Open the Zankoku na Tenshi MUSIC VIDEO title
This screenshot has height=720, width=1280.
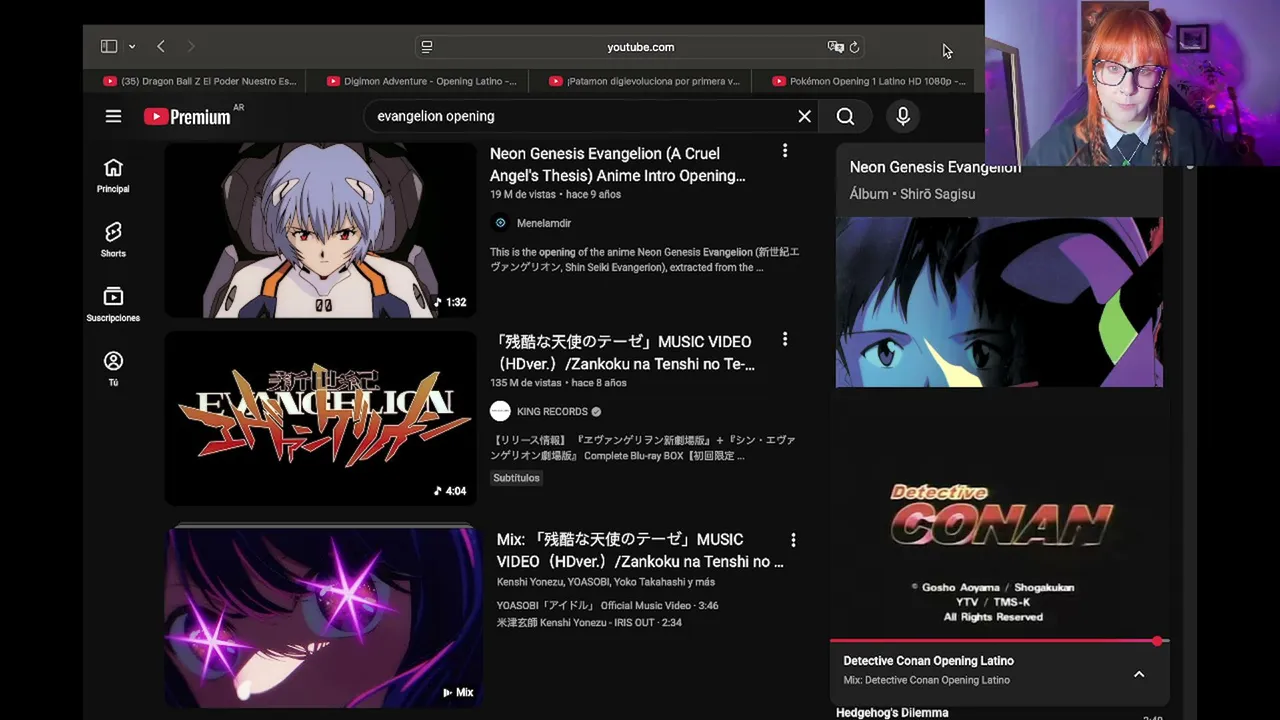[623, 353]
